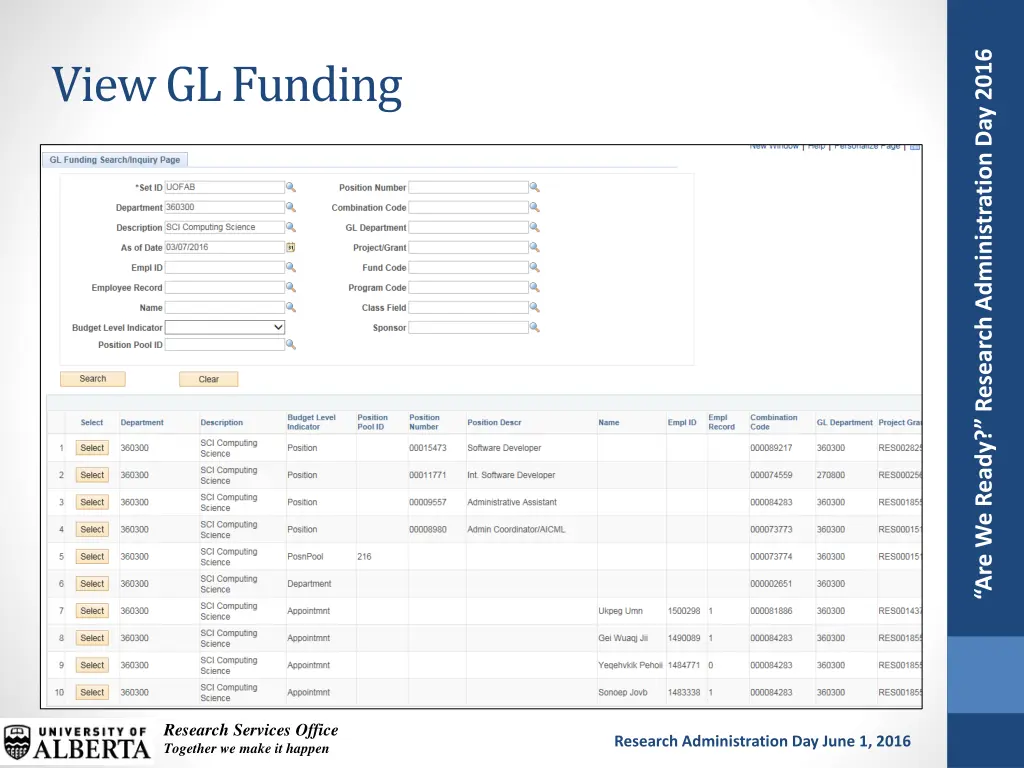
Task: Click combination code 000089217 cell
Action: pos(771,448)
